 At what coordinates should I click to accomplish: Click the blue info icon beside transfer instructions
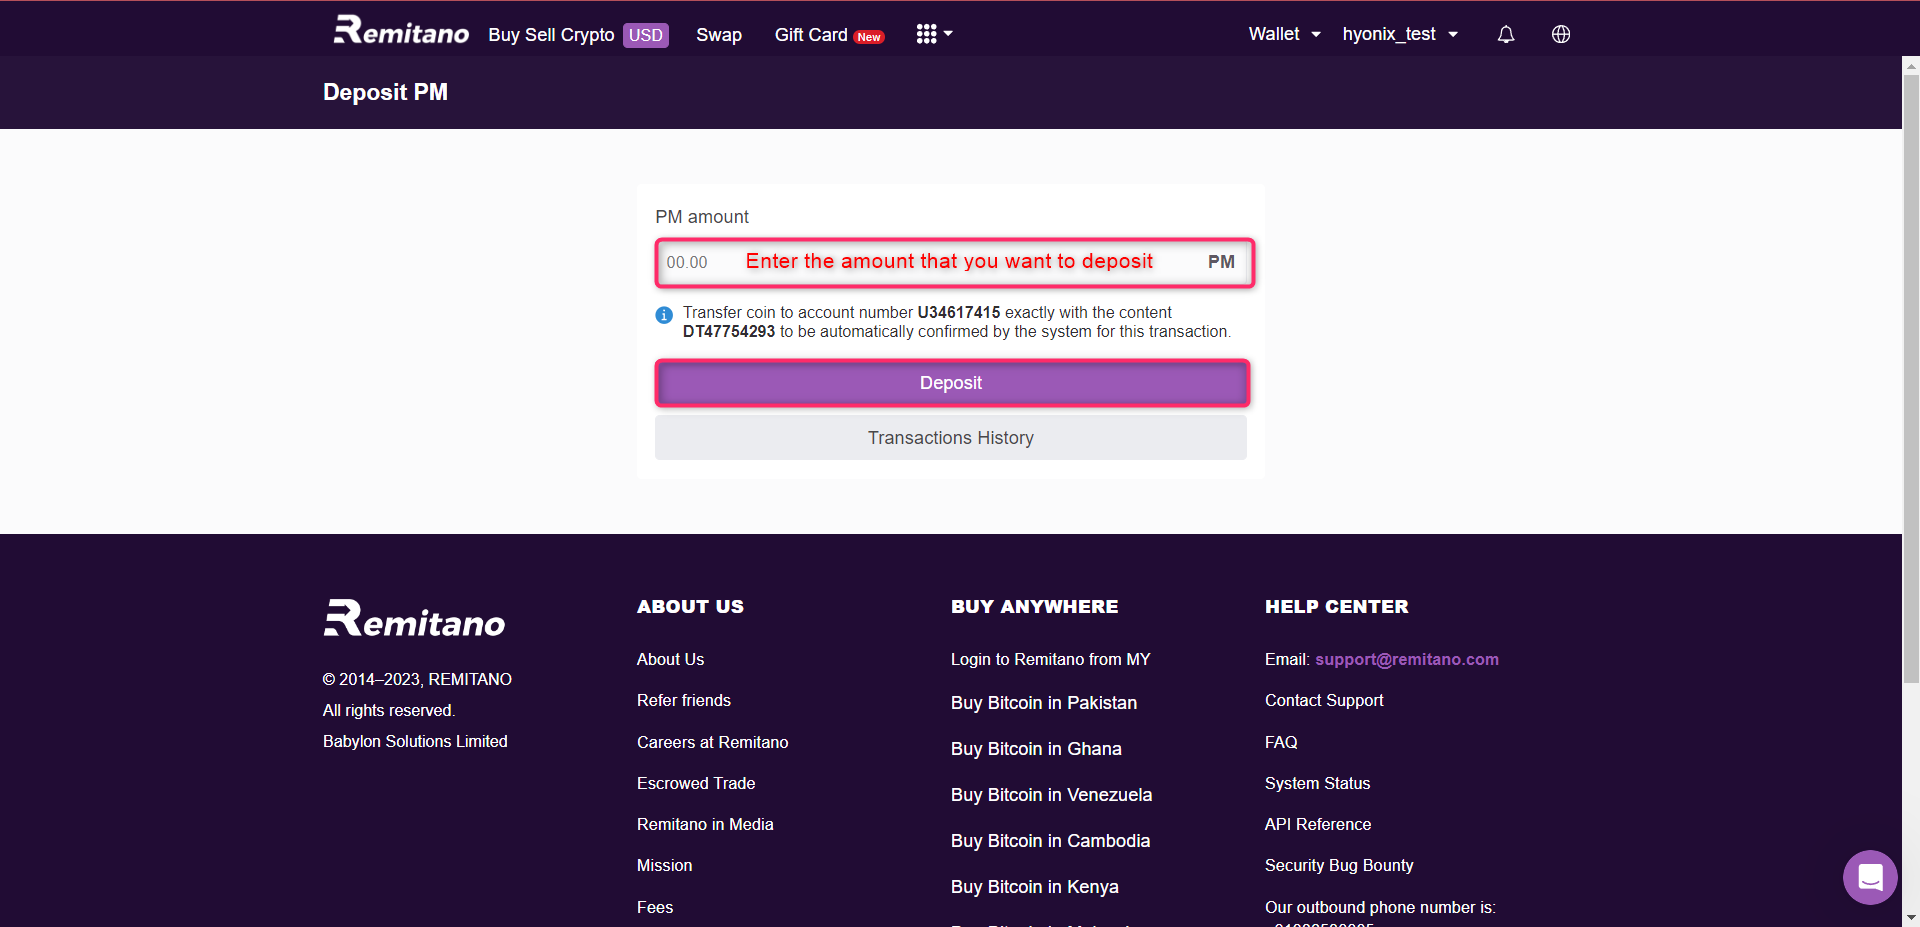[663, 315]
